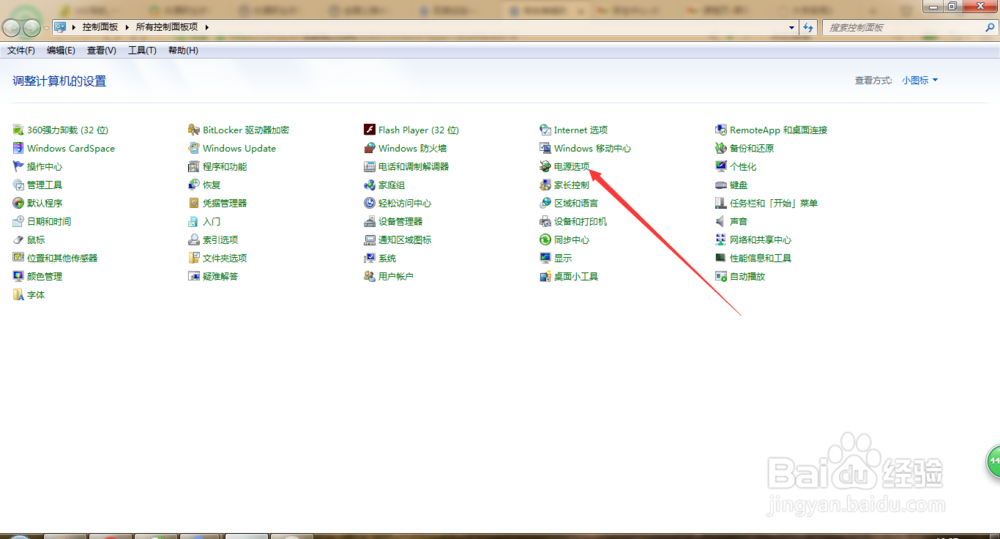Image resolution: width=1000 pixels, height=539 pixels.
Task: Open the 帮助(H) menu
Action: [183, 50]
